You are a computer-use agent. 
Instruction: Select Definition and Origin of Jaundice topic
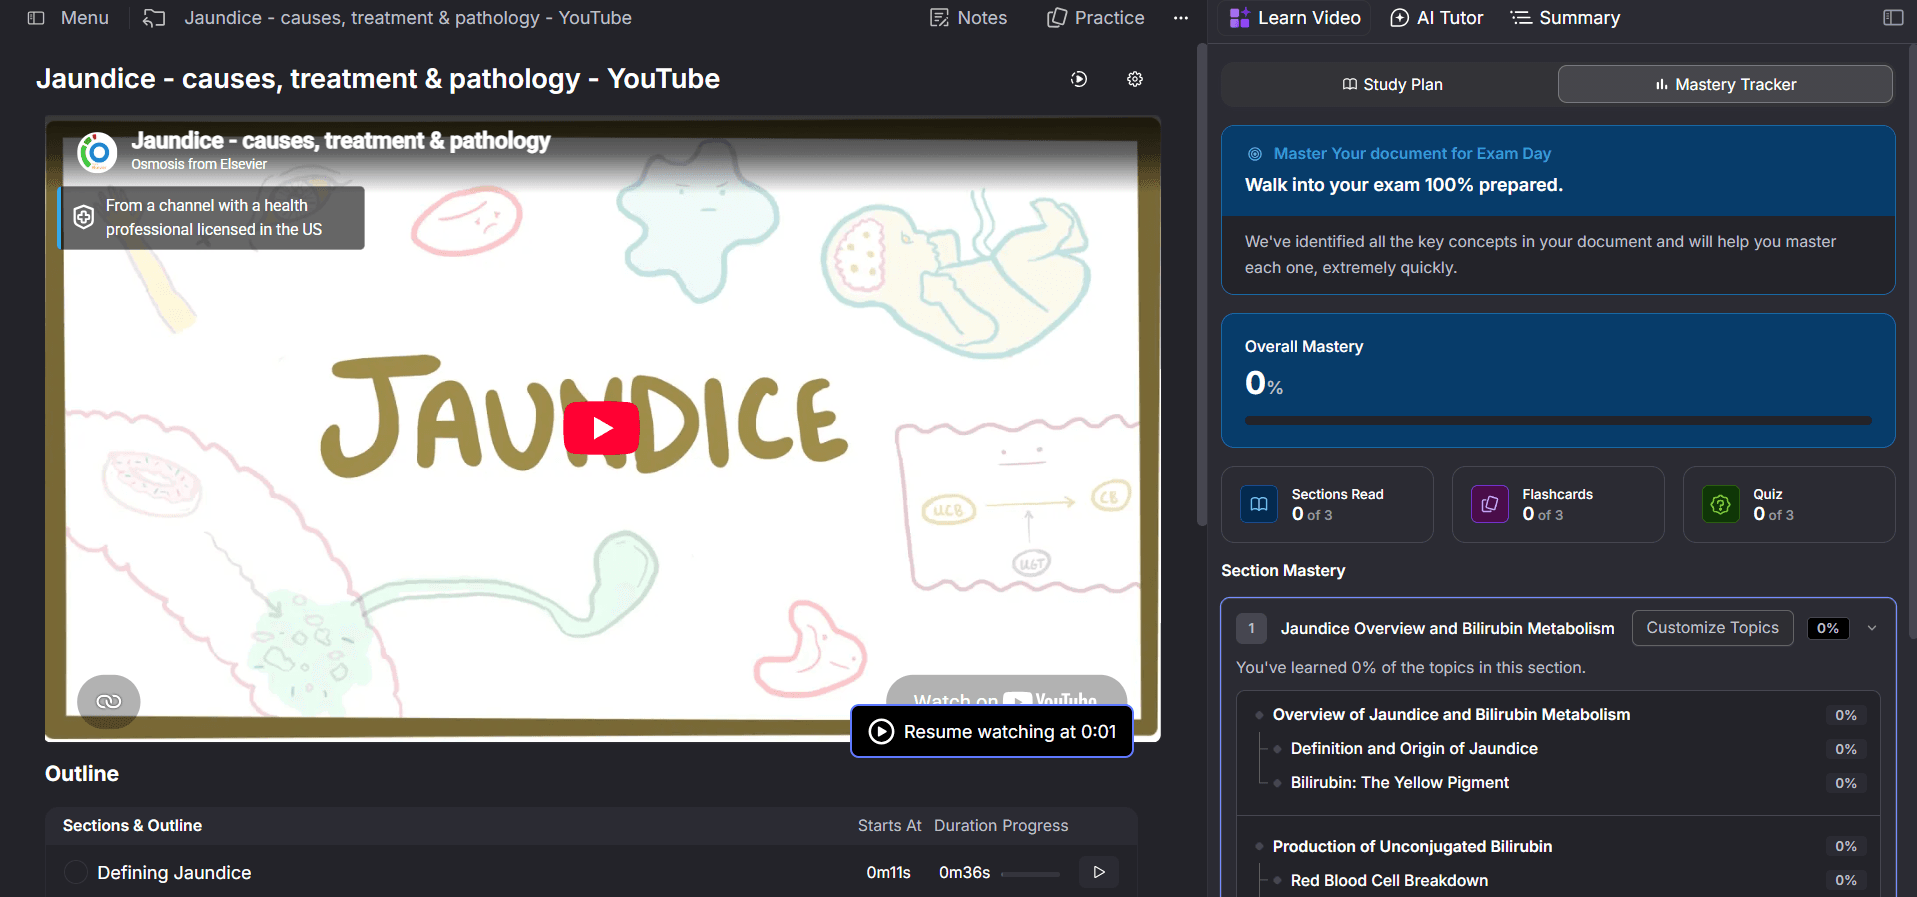click(x=1414, y=749)
